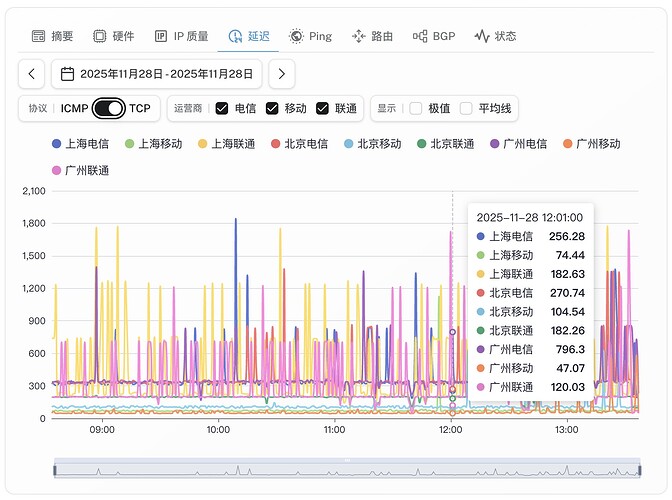Click the 10:00 x-axis time label
This screenshot has height=500, width=672.
218,430
